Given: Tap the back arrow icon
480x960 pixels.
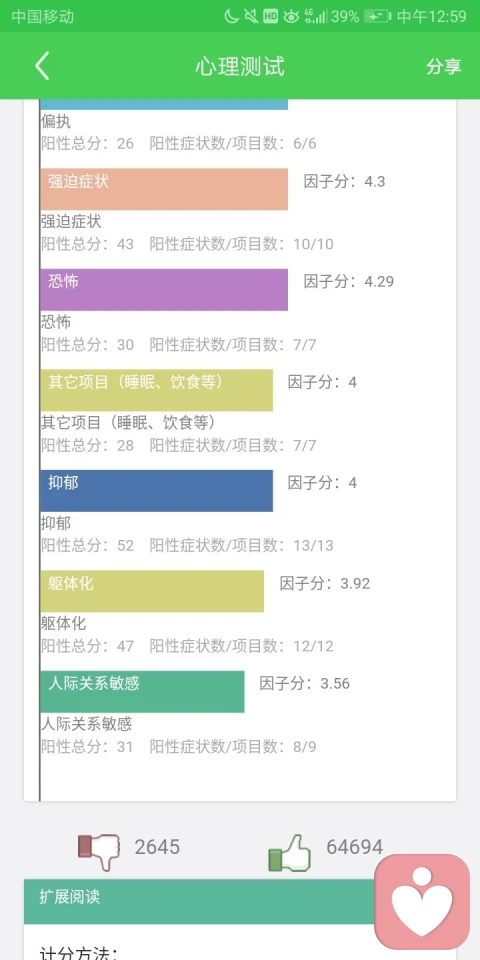Looking at the screenshot, I should [42, 66].
